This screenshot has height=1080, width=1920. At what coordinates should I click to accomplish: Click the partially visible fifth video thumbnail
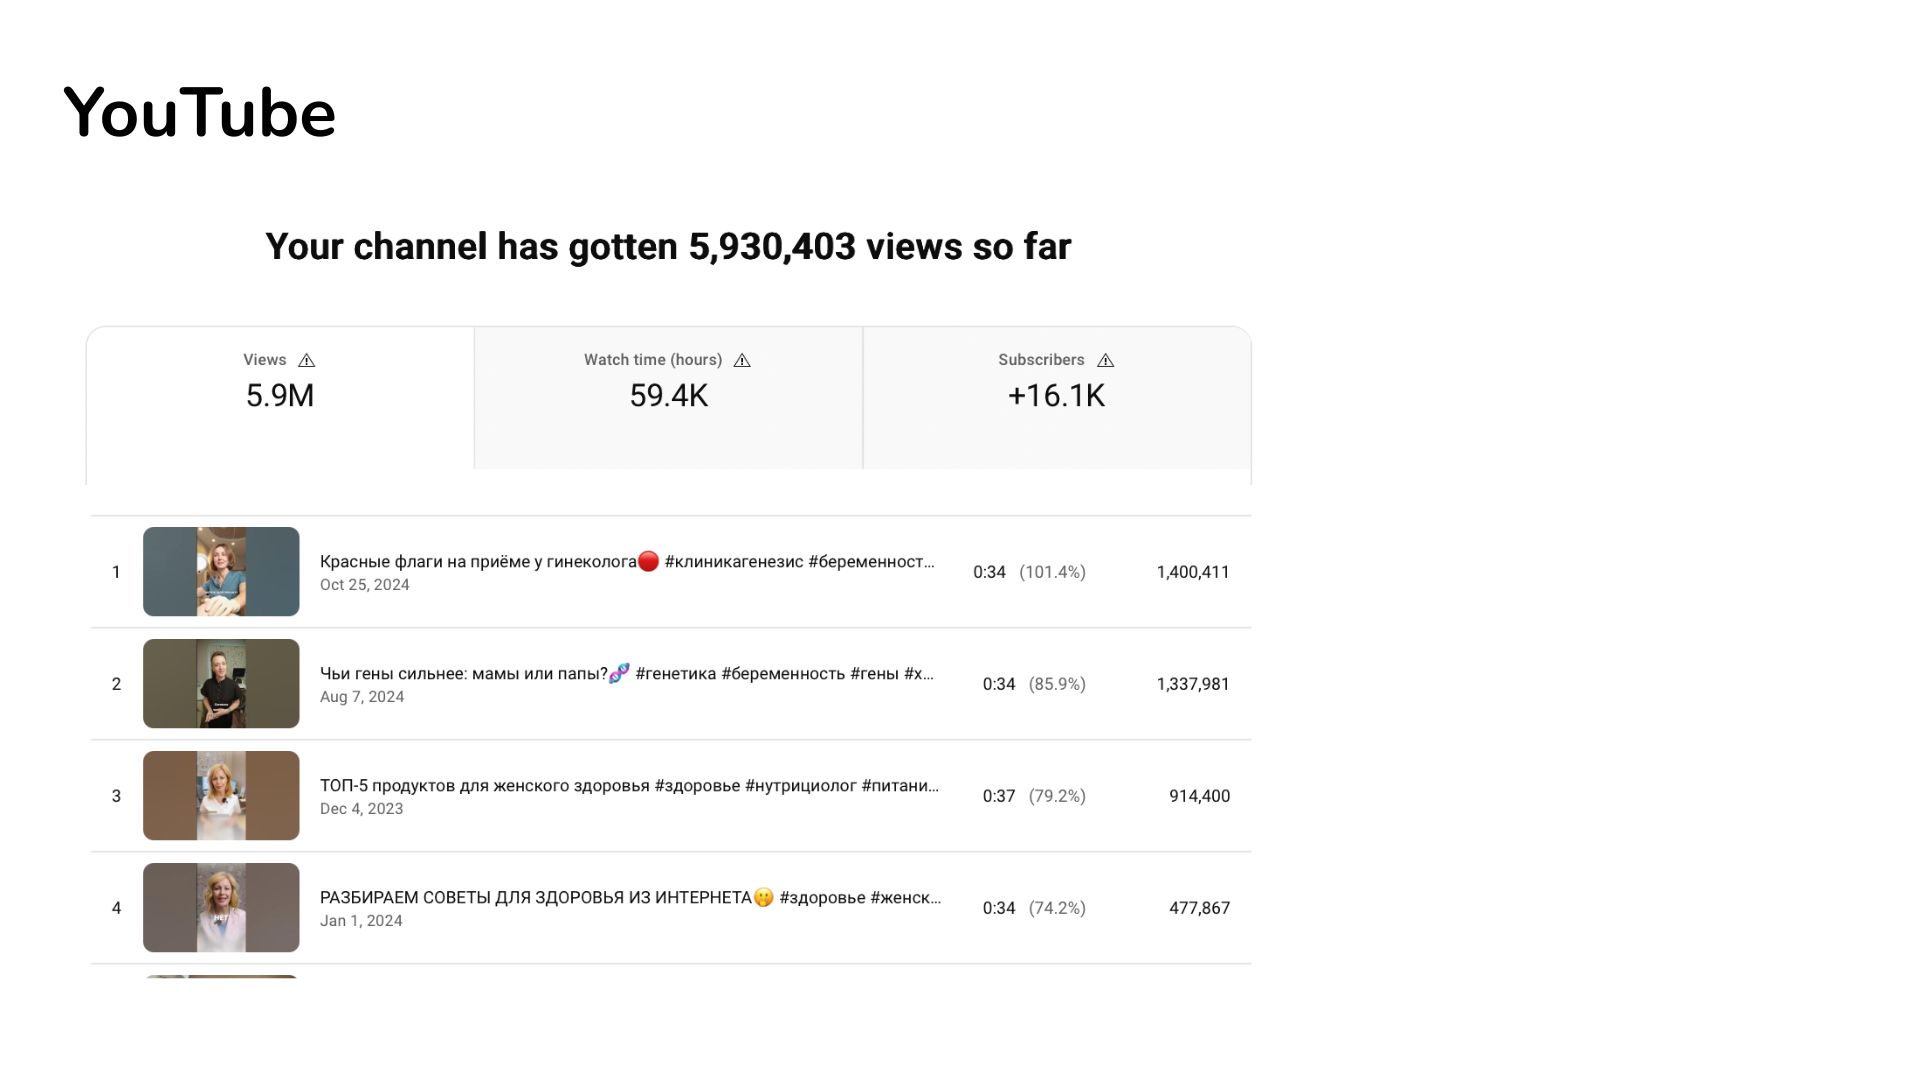pos(221,976)
